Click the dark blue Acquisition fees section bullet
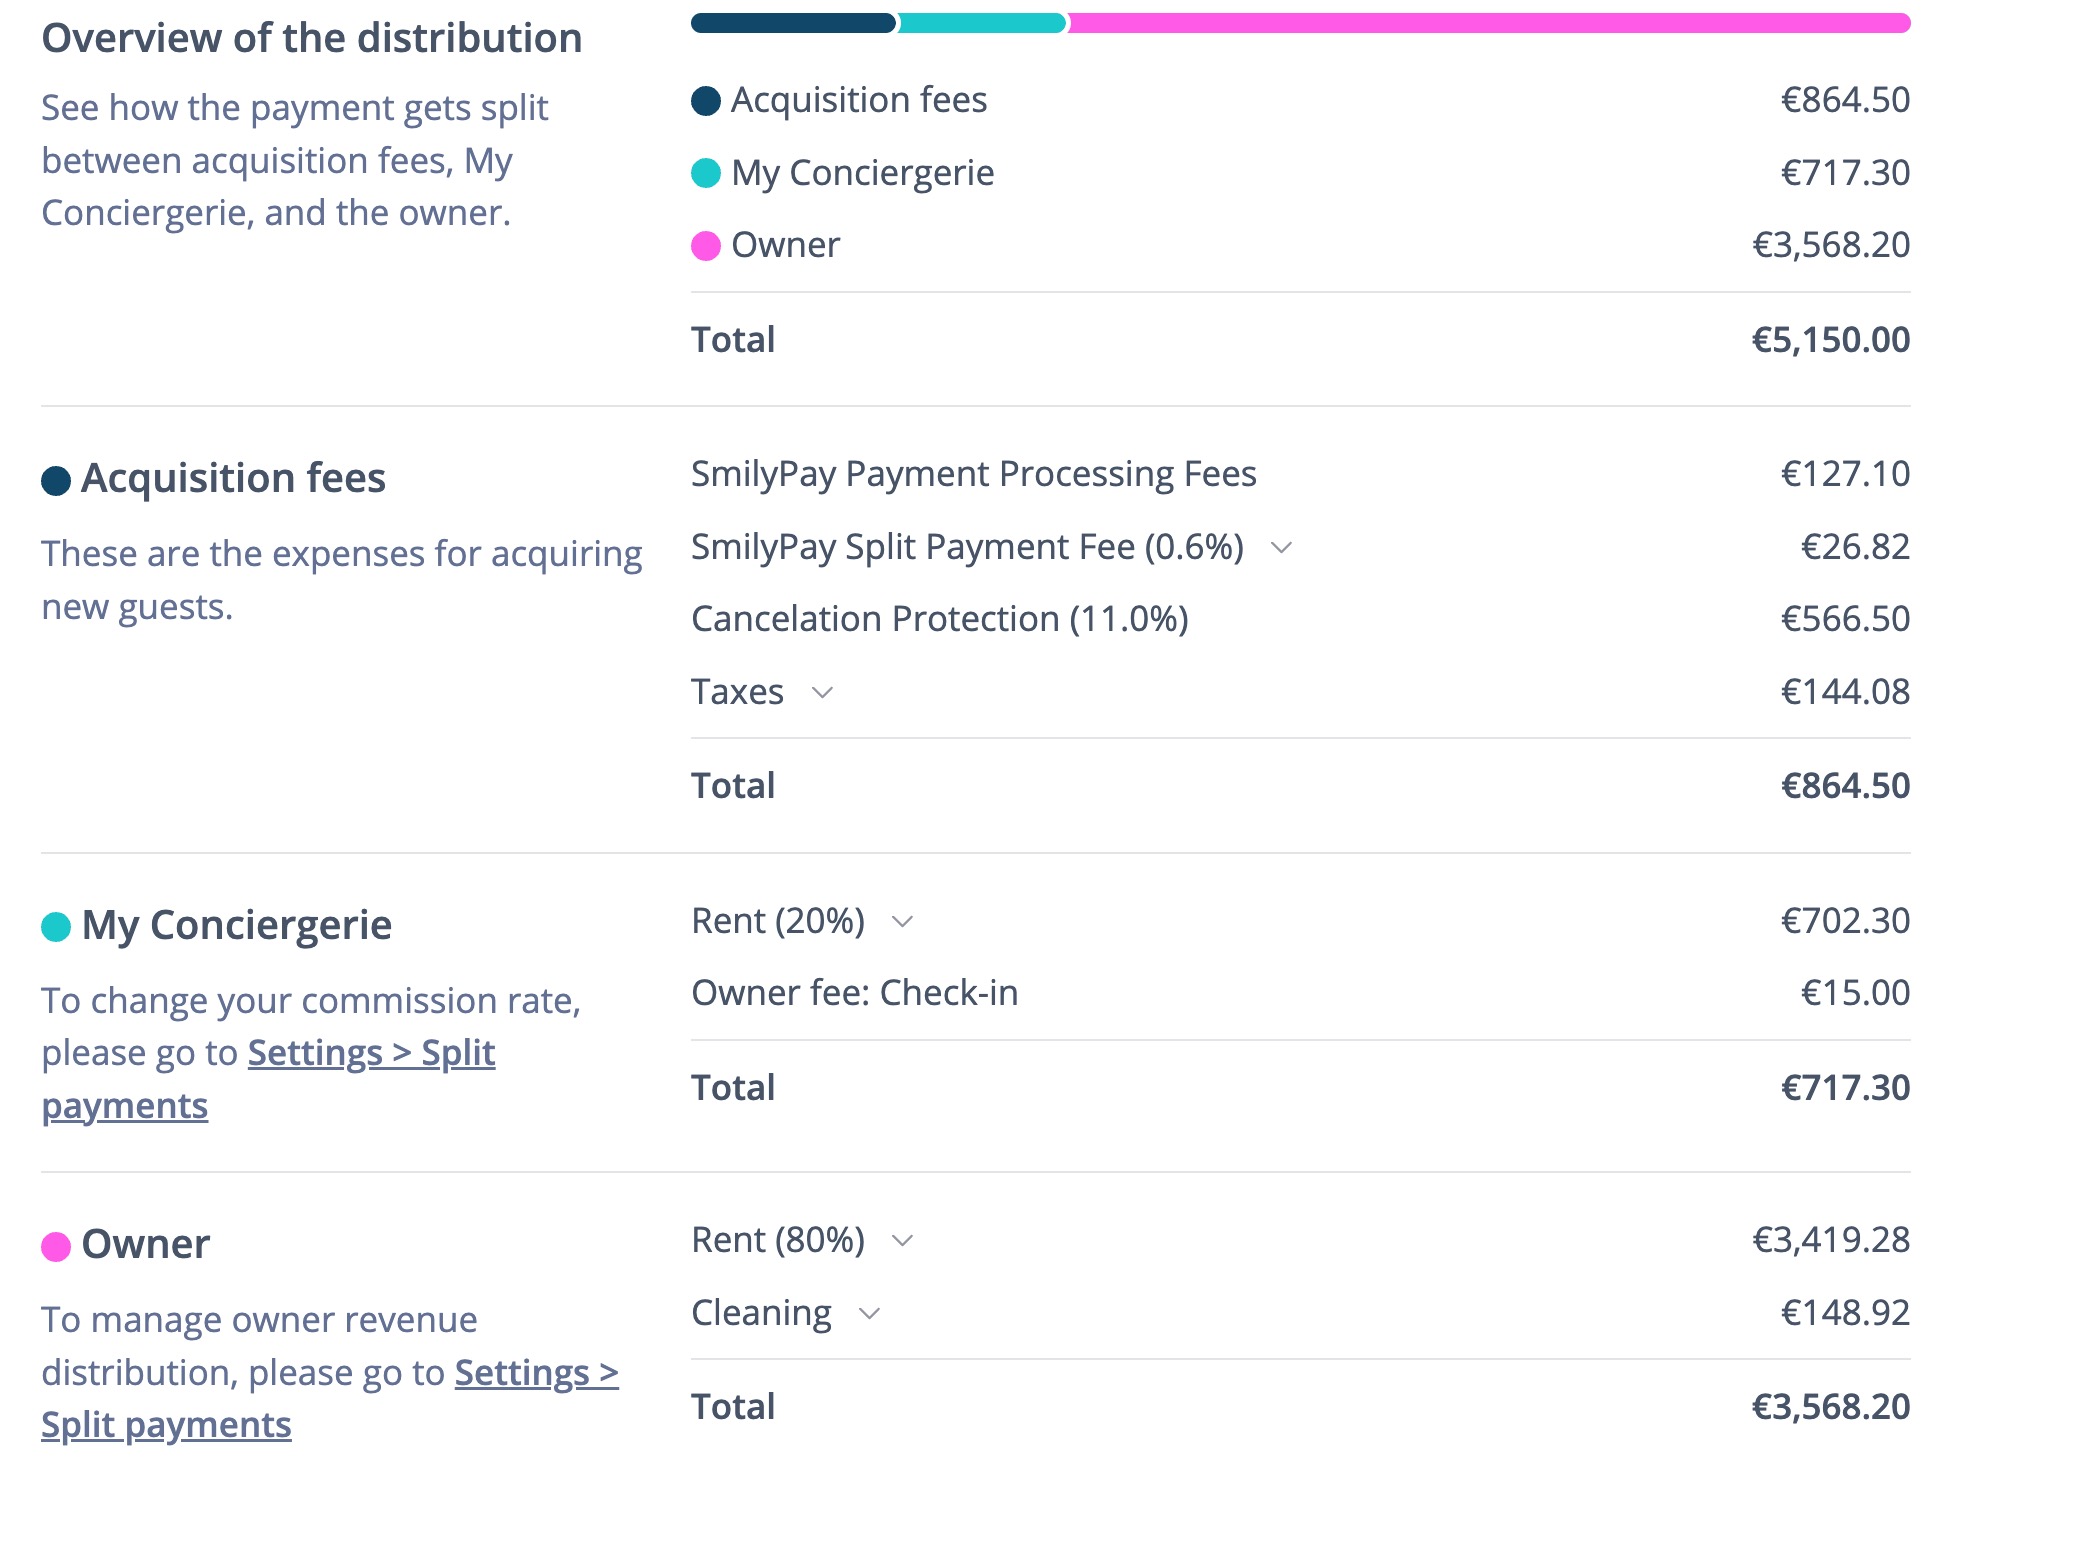The width and height of the screenshot is (2084, 1554). click(56, 481)
